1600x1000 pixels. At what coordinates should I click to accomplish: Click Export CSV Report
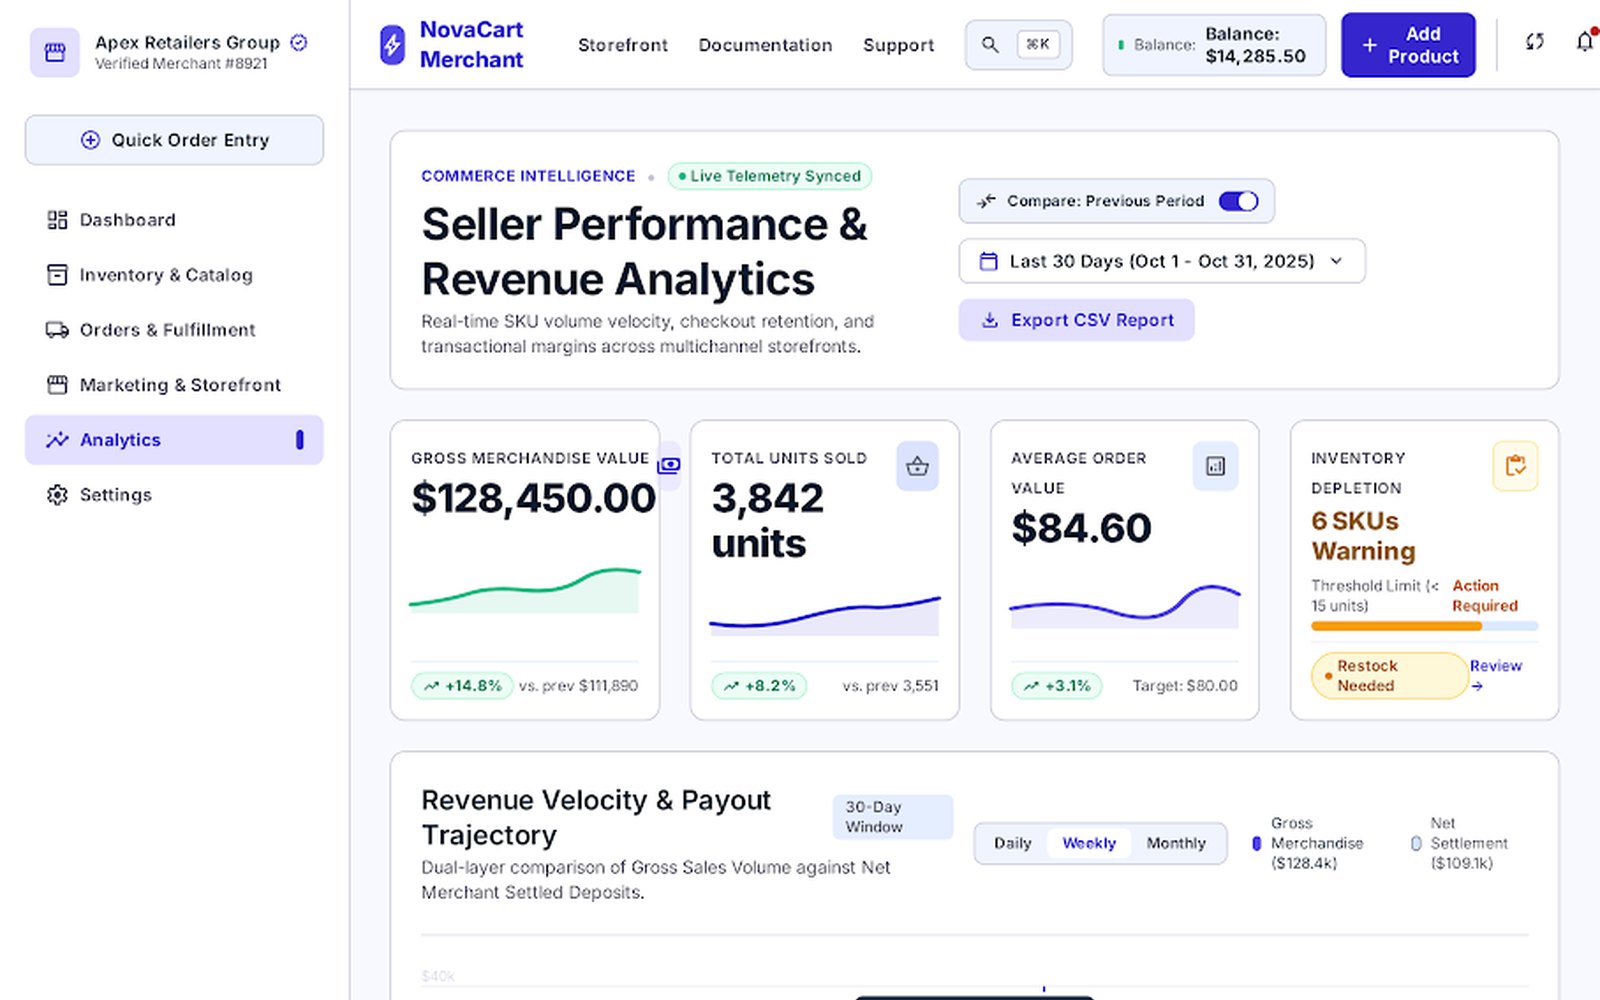1076,320
